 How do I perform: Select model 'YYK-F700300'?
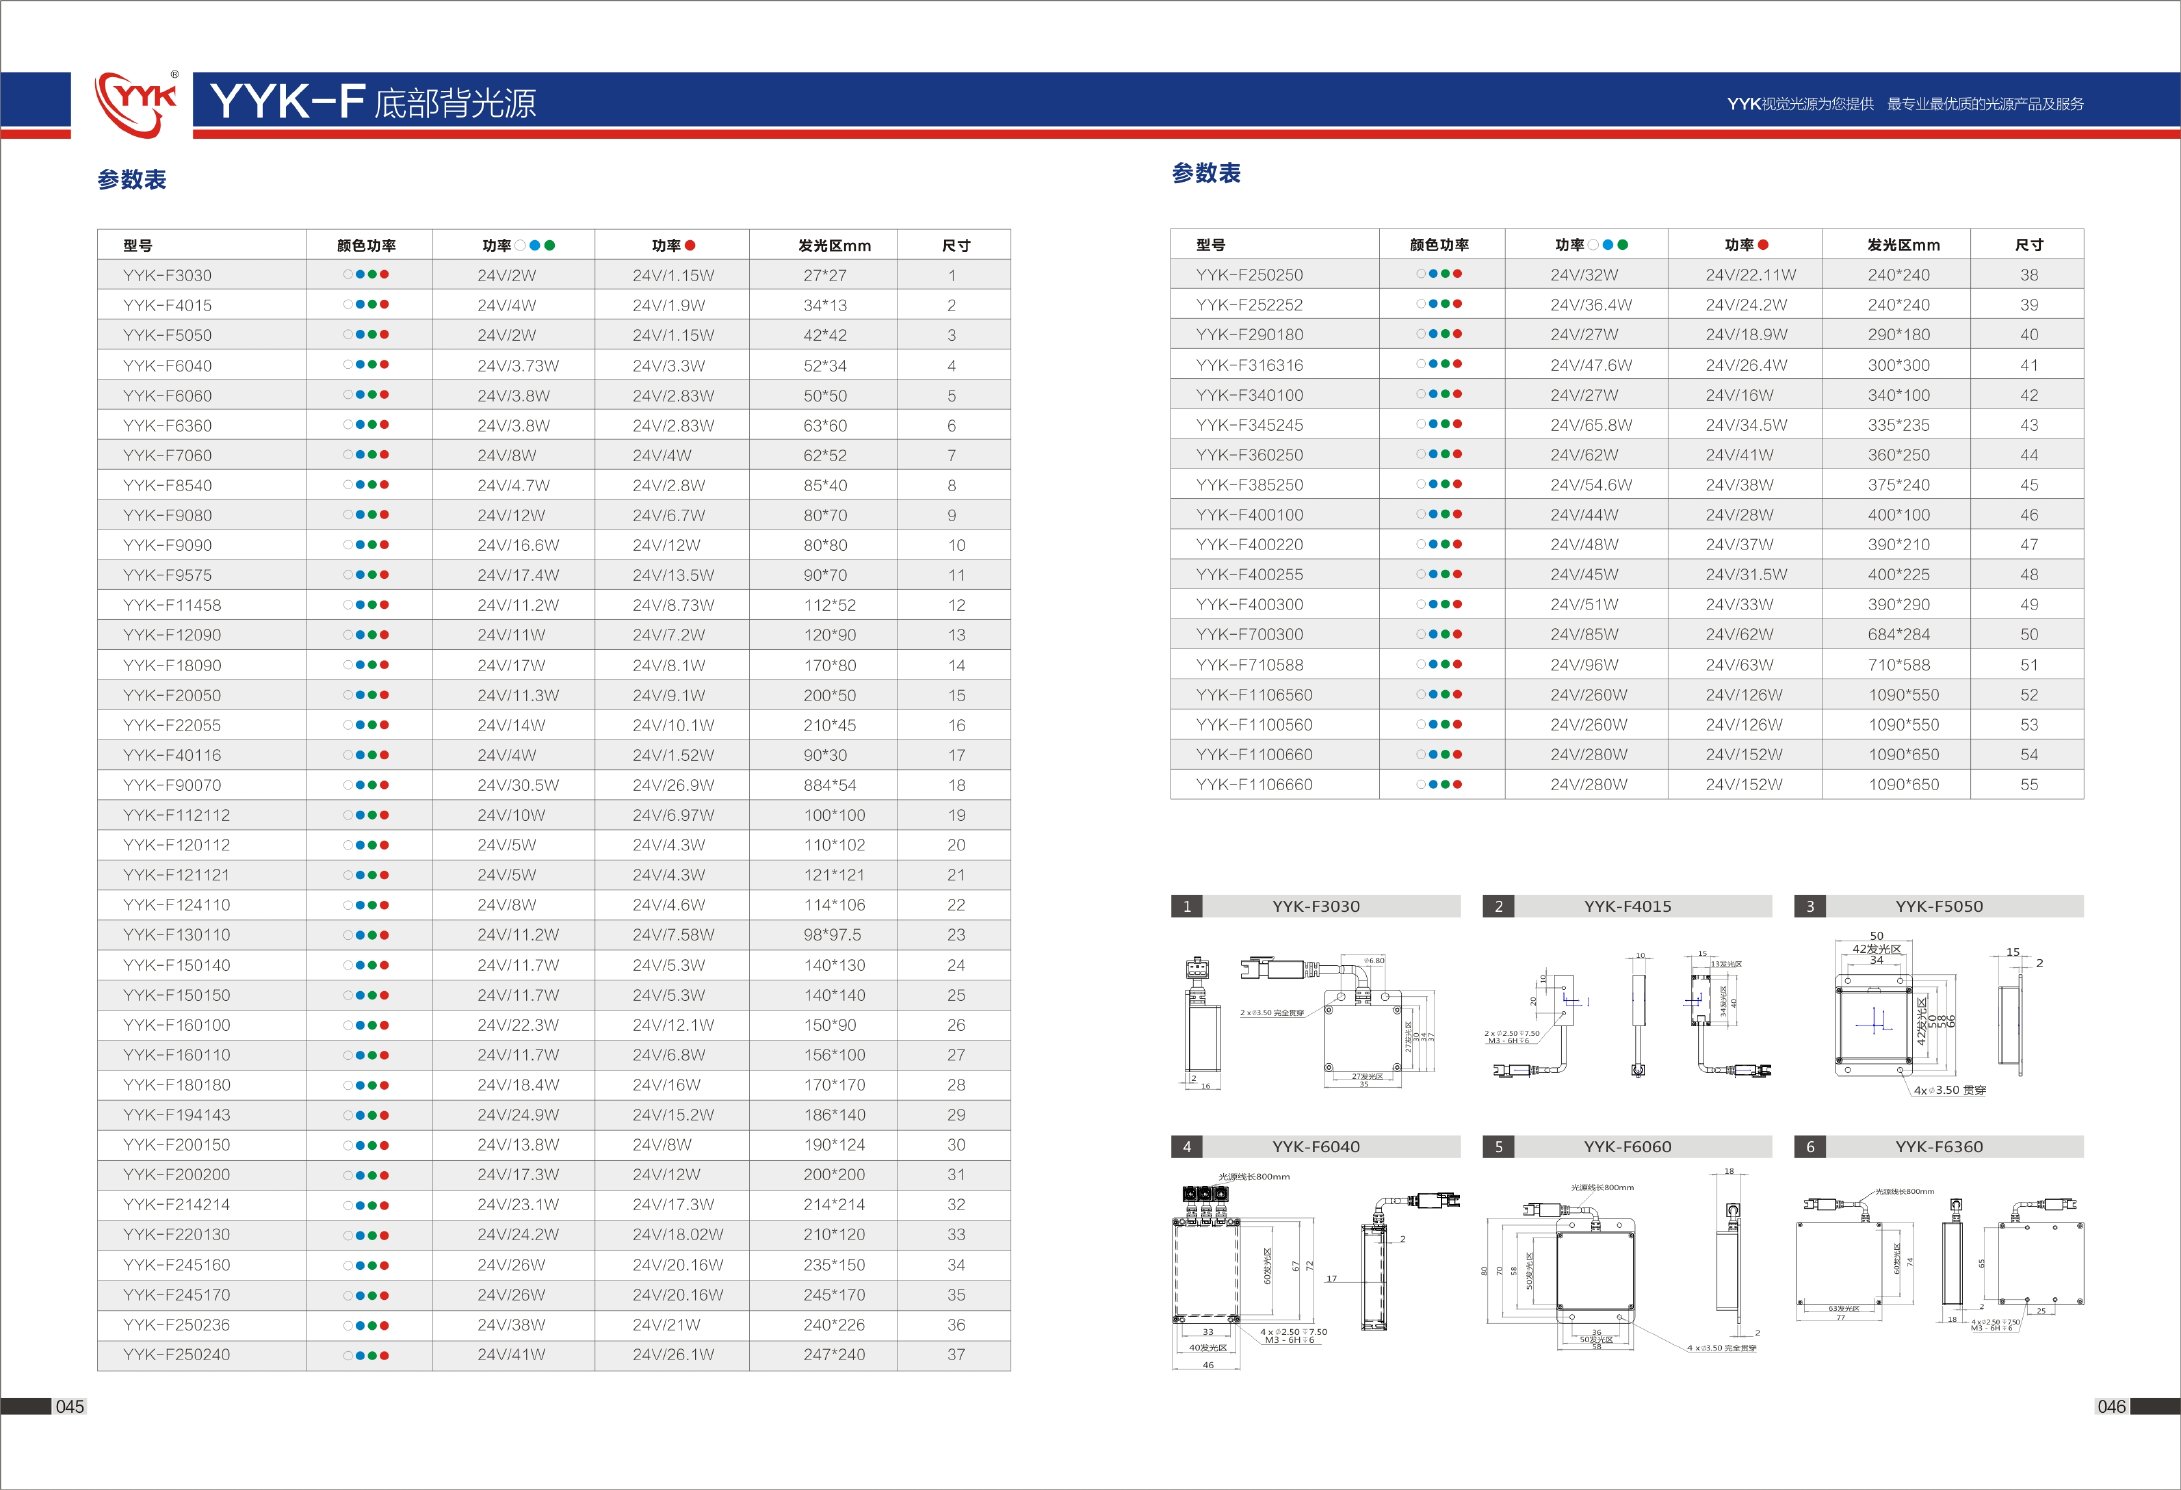pos(1249,634)
